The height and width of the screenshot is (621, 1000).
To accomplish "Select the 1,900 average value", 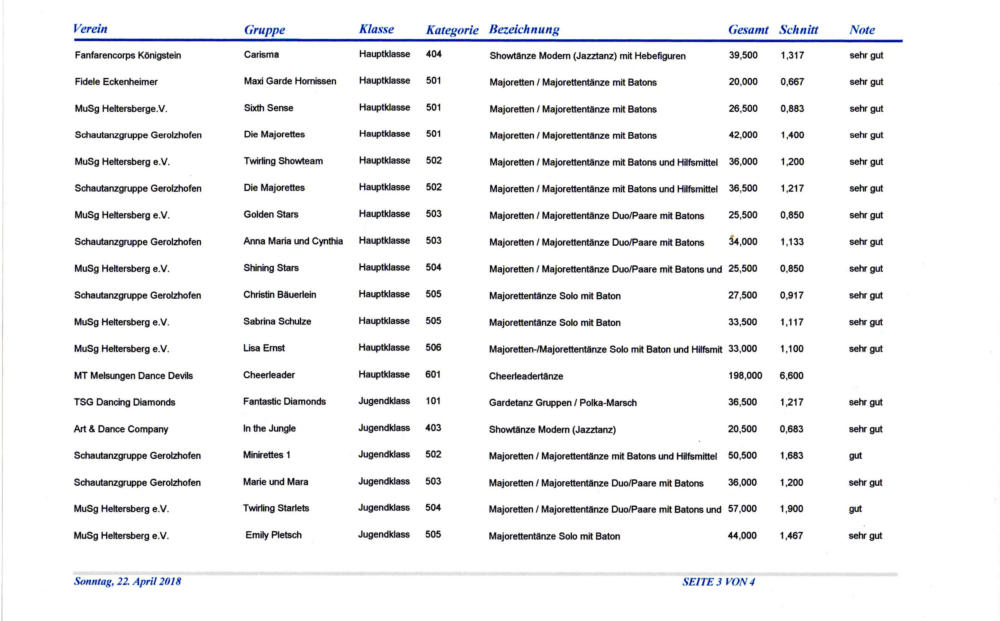I will 791,509.
